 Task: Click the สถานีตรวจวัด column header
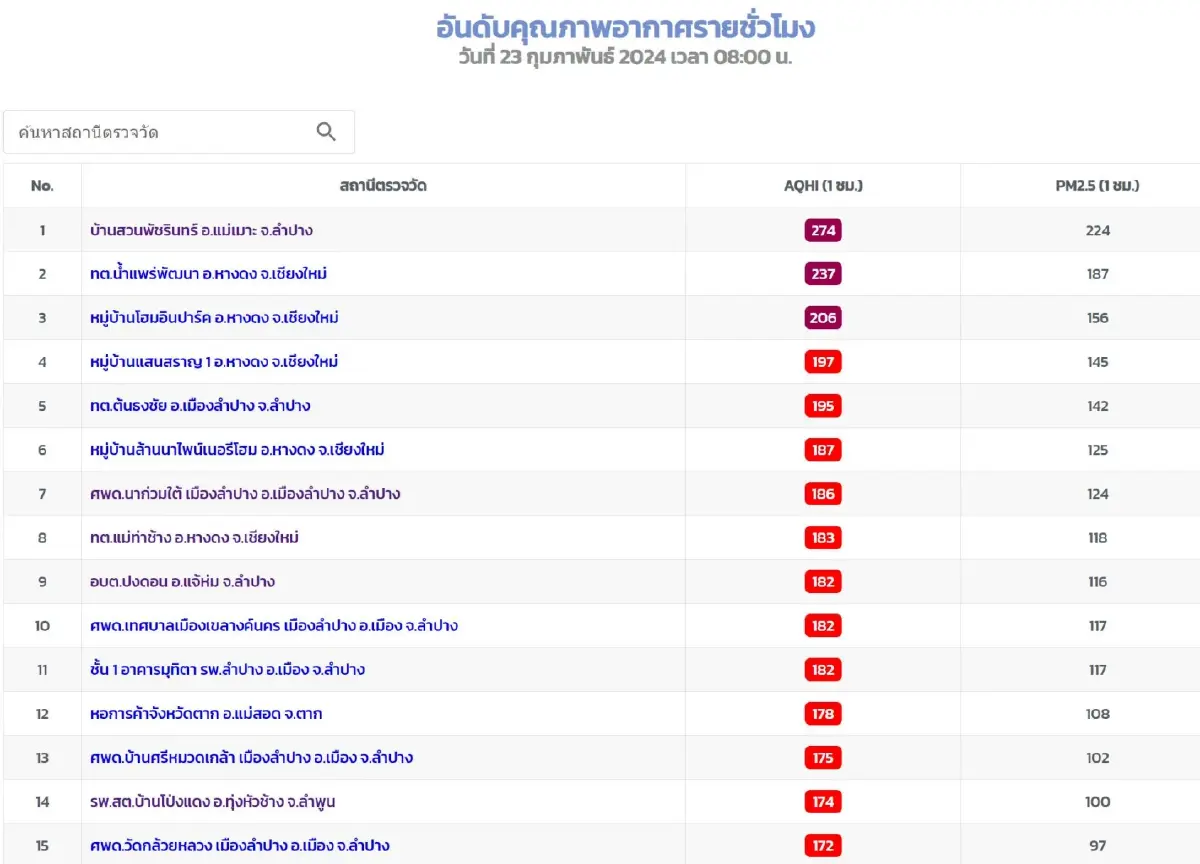[x=383, y=186]
